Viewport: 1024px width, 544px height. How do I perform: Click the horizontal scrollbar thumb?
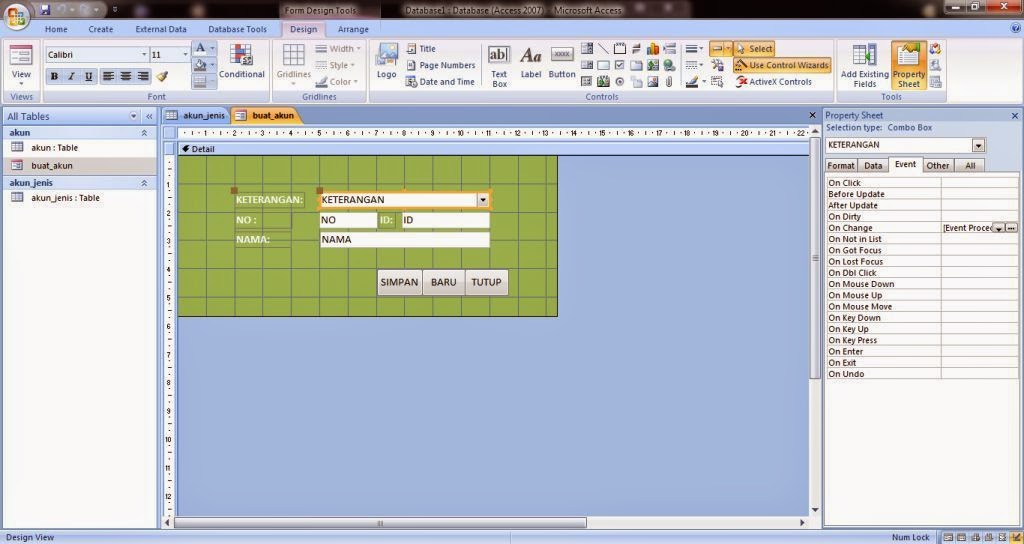(380, 523)
